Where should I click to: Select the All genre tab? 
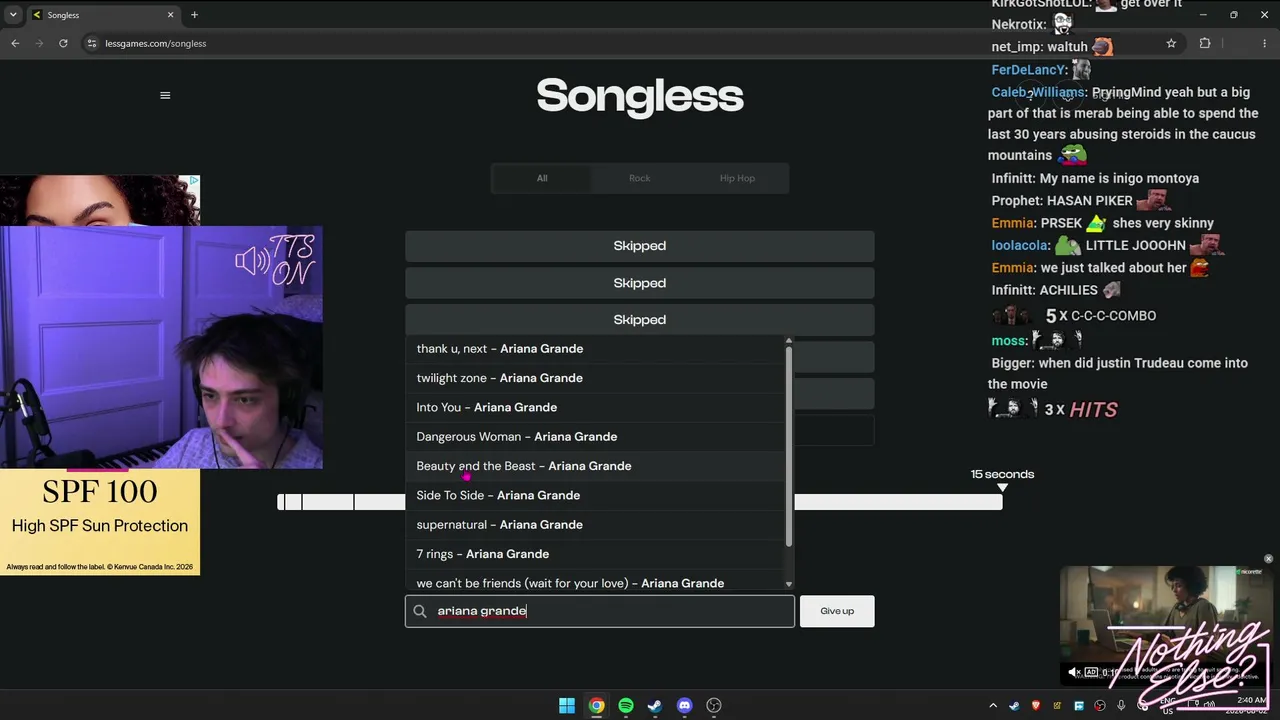pos(542,178)
